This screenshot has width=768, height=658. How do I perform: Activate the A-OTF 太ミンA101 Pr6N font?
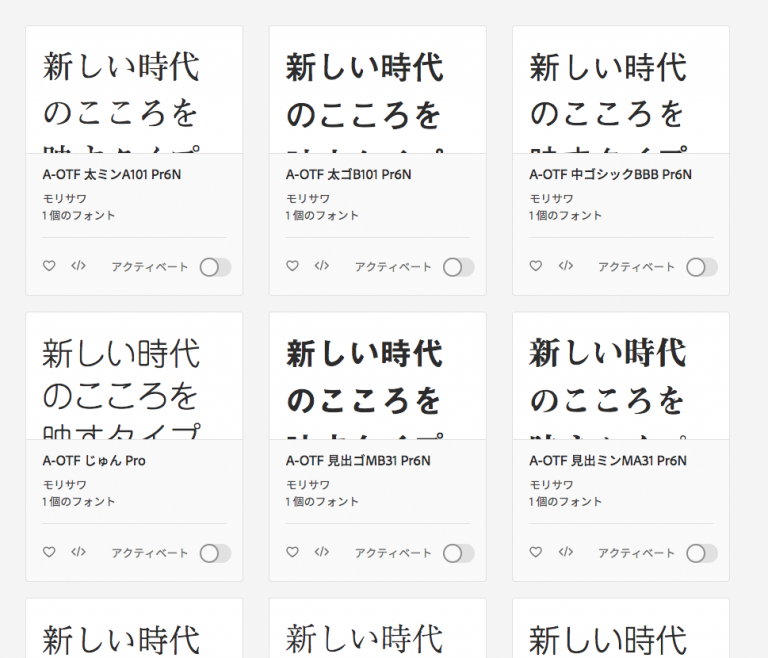[x=216, y=268]
